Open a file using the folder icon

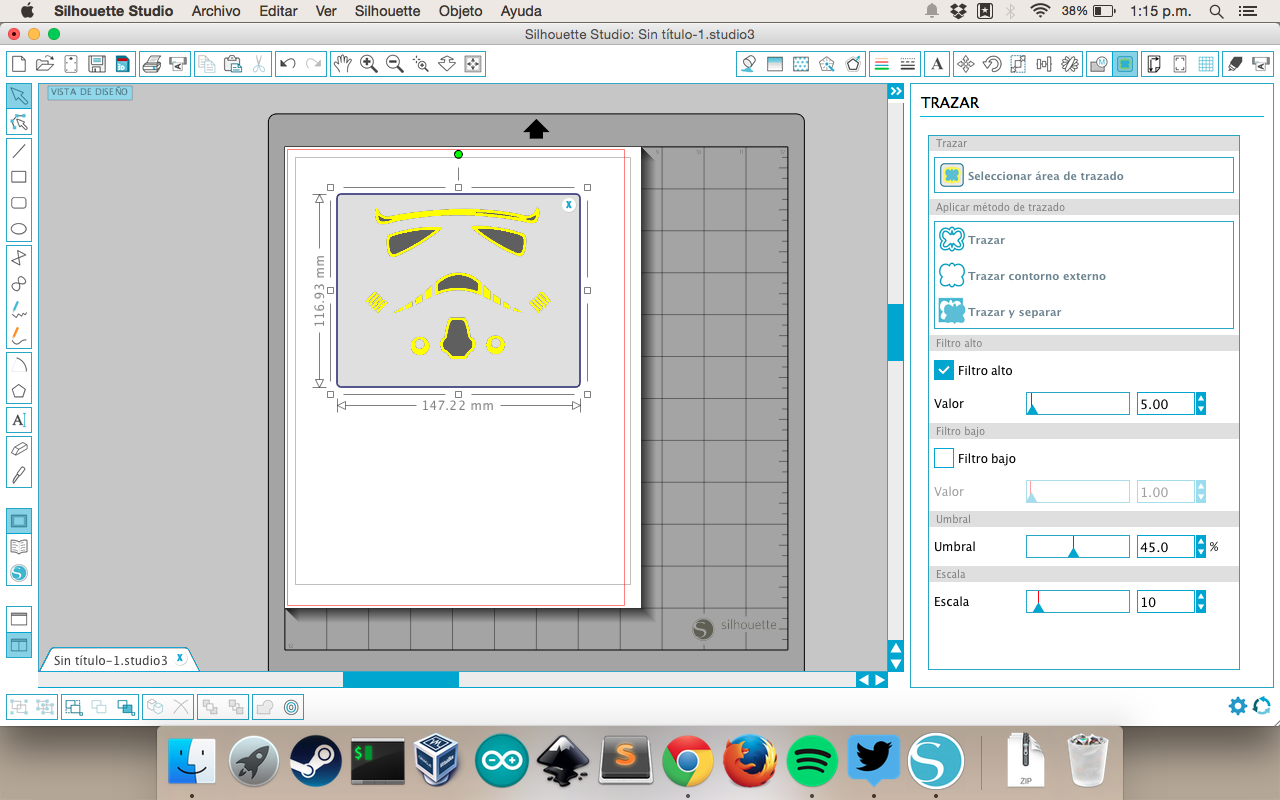[x=44, y=64]
